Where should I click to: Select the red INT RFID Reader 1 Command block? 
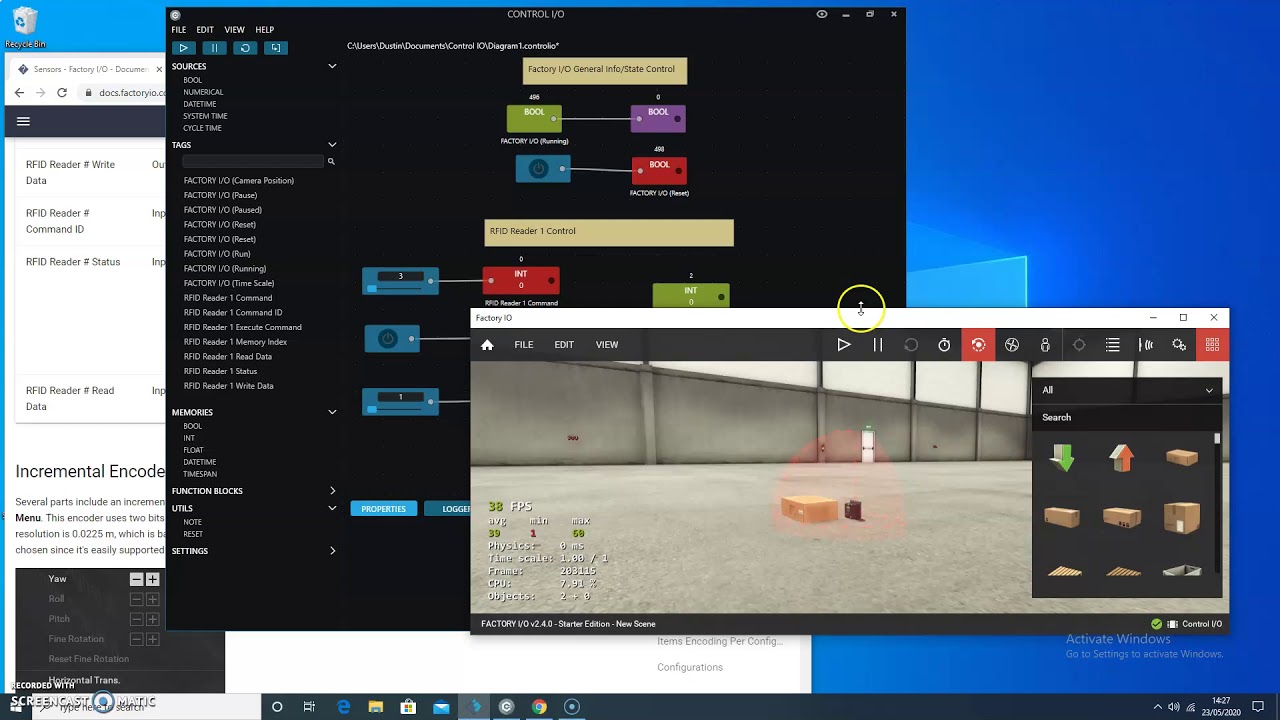coord(521,281)
